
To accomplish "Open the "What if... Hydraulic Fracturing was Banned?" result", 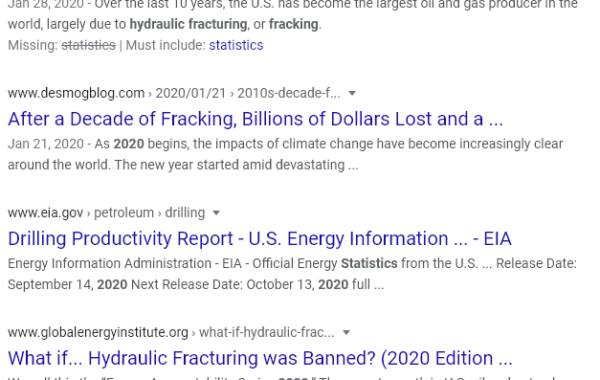I will pyautogui.click(x=260, y=358).
